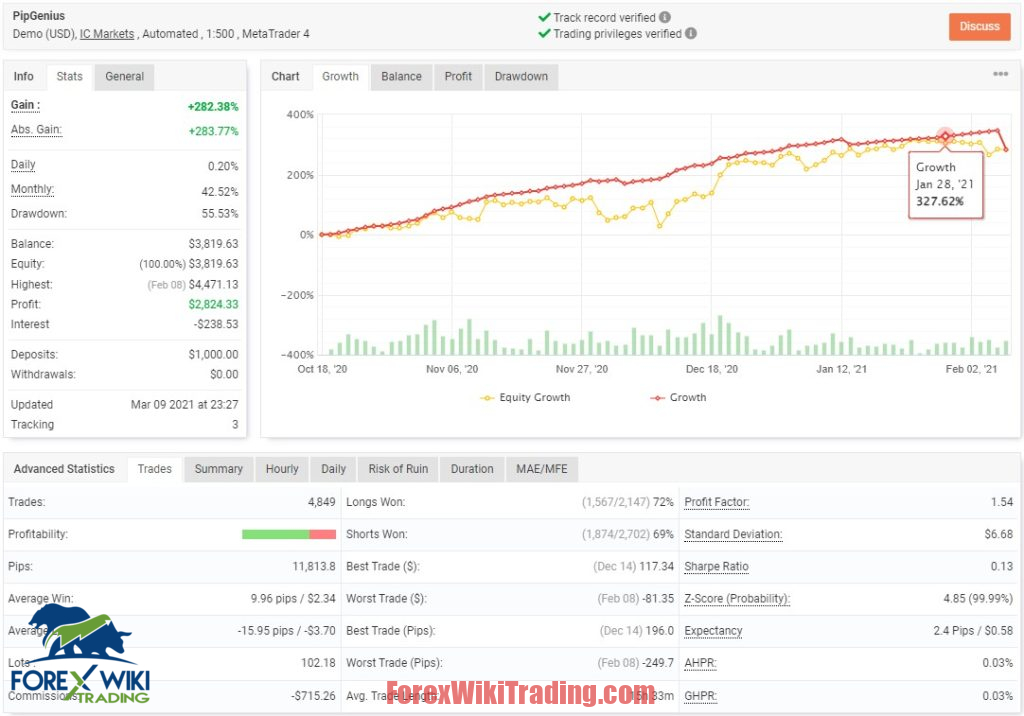Click the orange Discuss button
This screenshot has height=716, width=1024.
pos(980,27)
